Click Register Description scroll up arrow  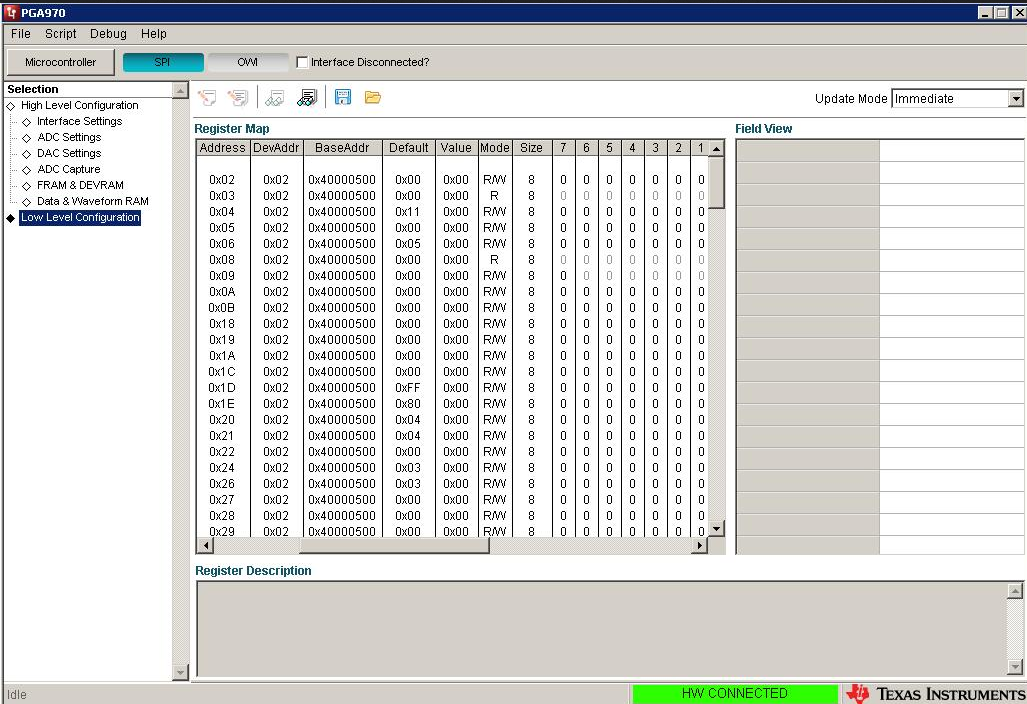point(1015,591)
